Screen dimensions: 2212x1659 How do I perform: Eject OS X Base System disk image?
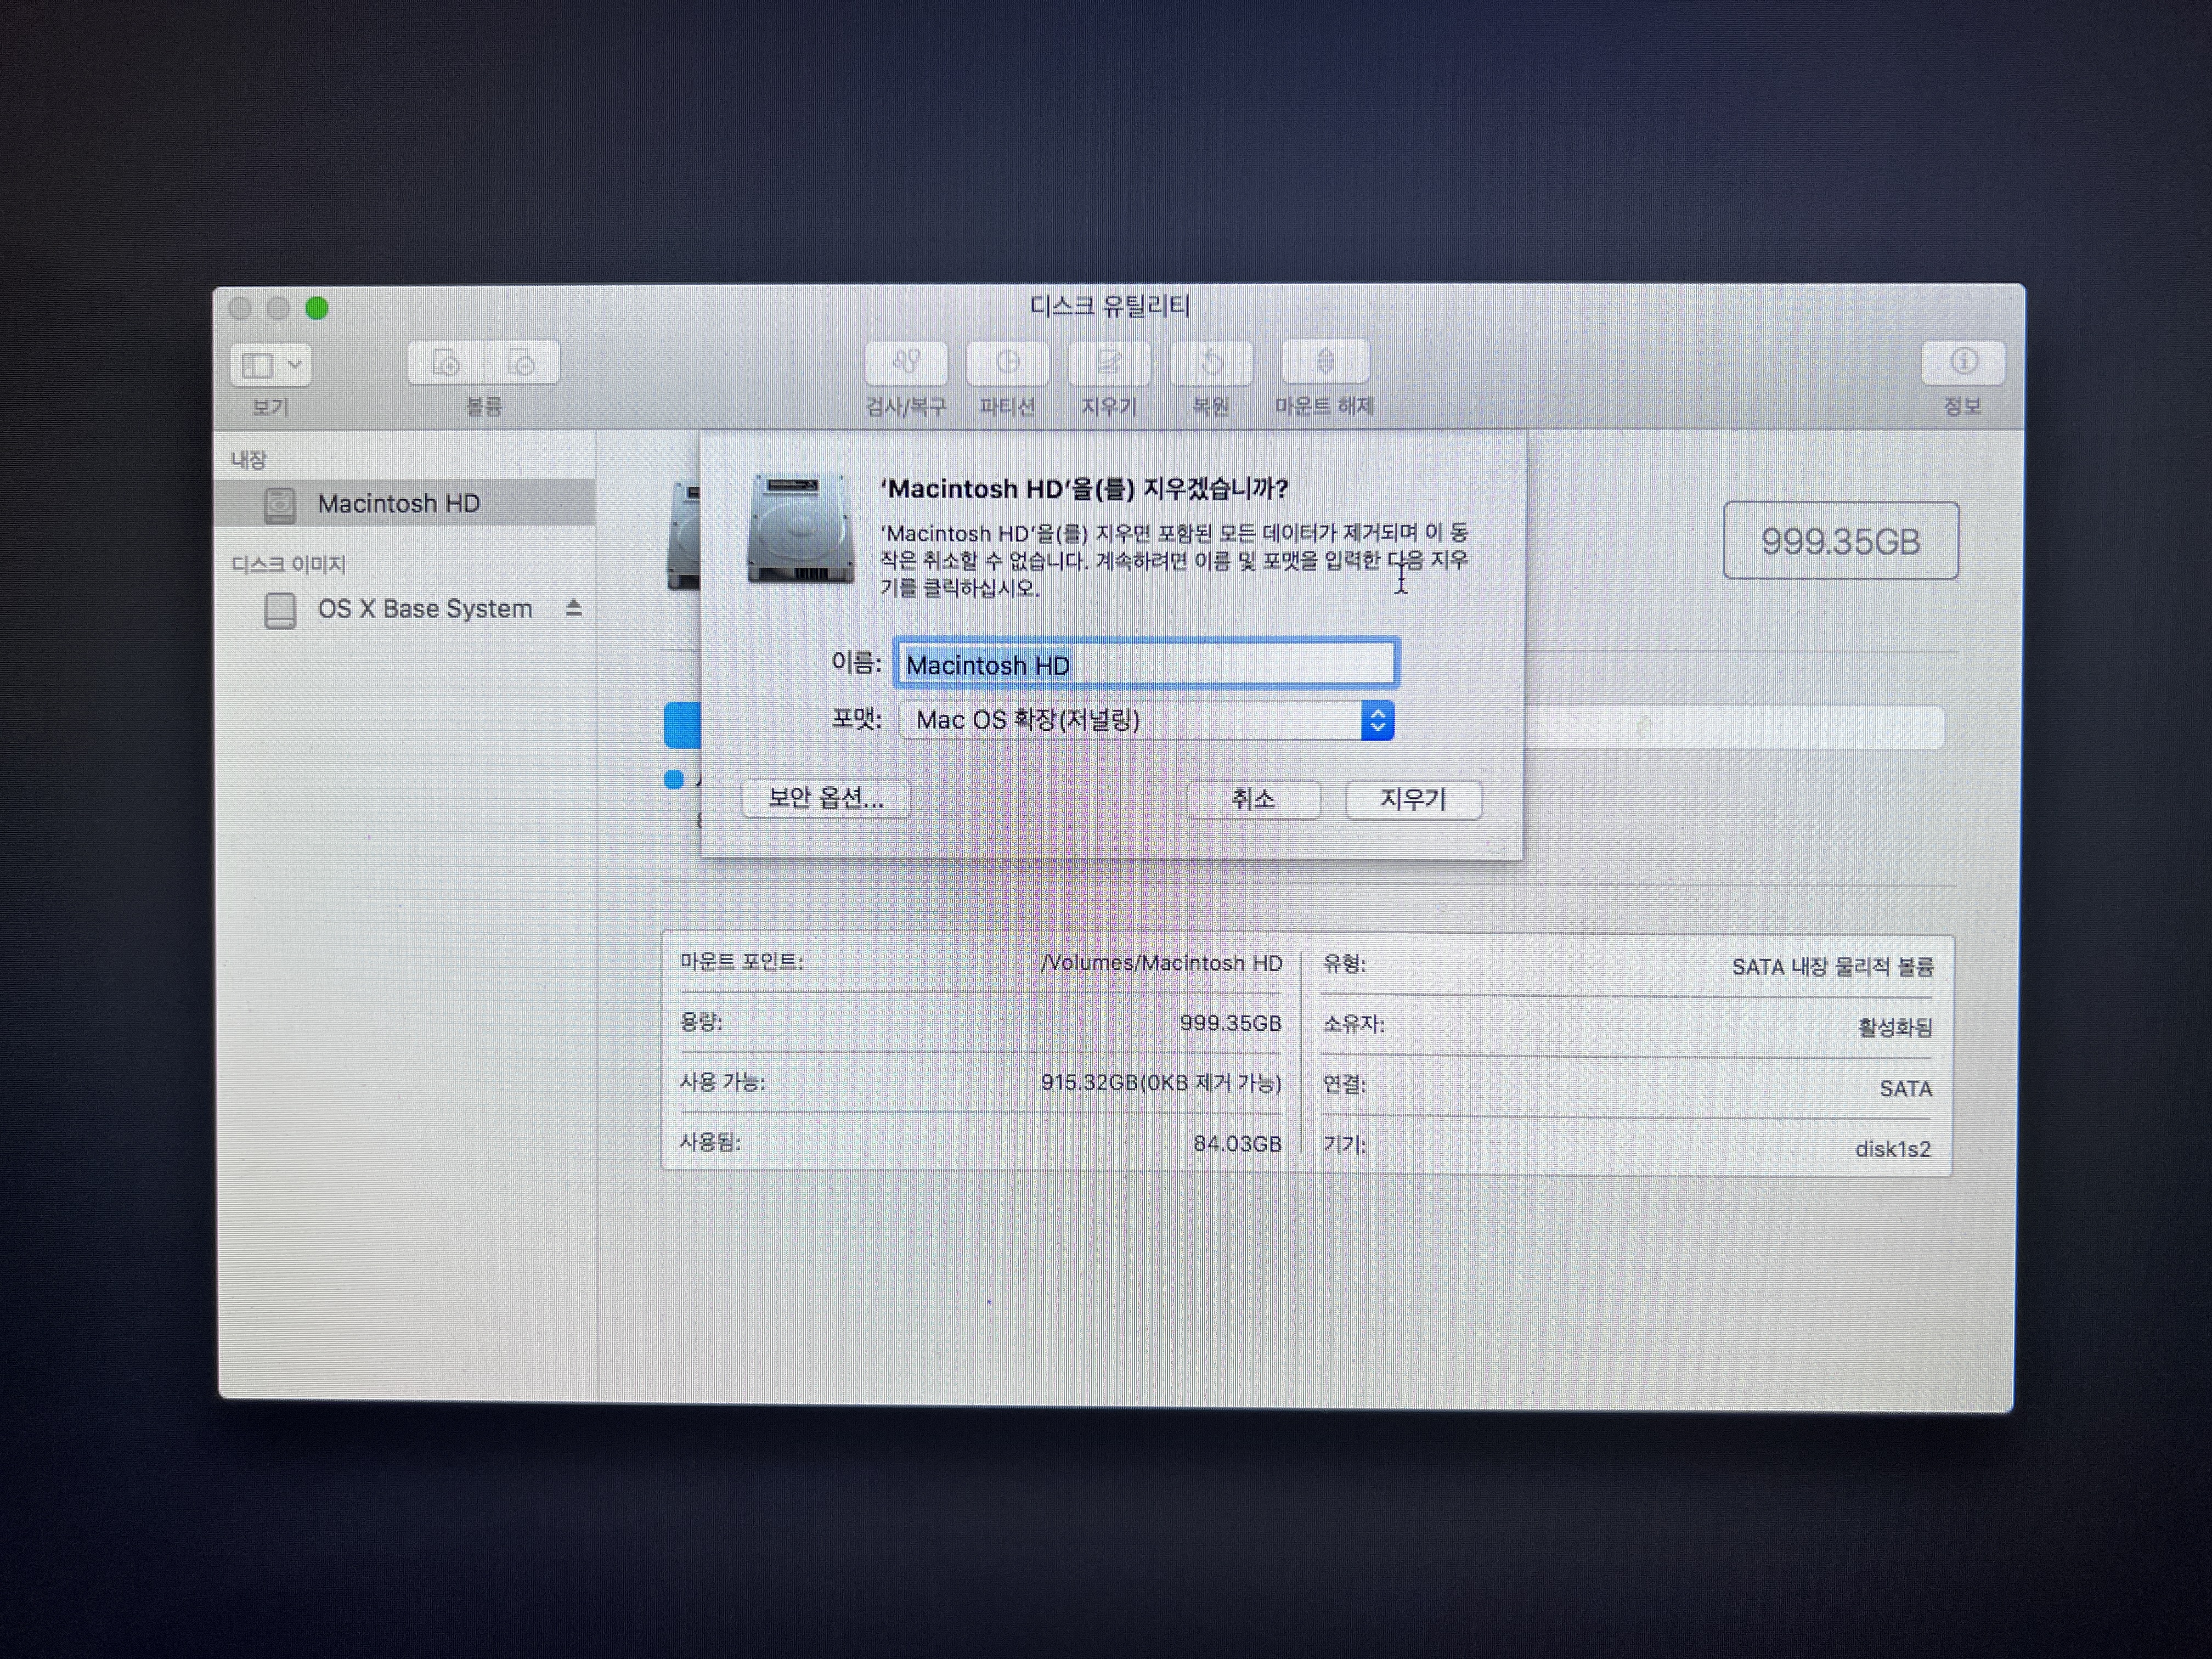(x=573, y=608)
